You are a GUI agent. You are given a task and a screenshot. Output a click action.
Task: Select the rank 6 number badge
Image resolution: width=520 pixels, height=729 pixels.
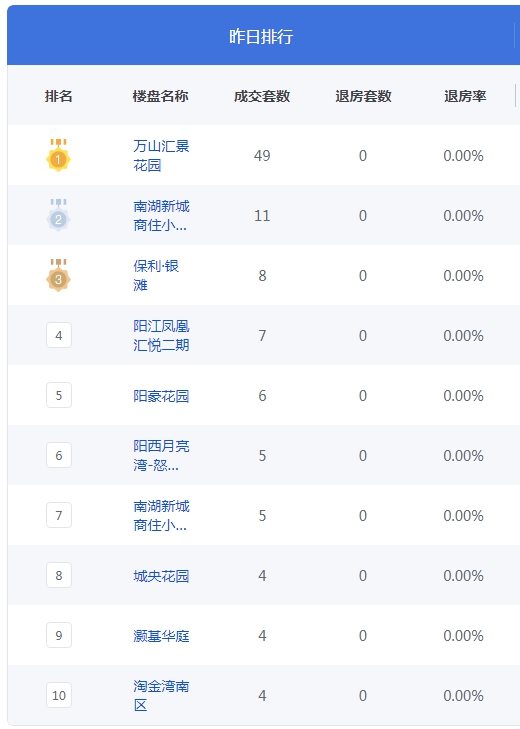click(x=59, y=455)
